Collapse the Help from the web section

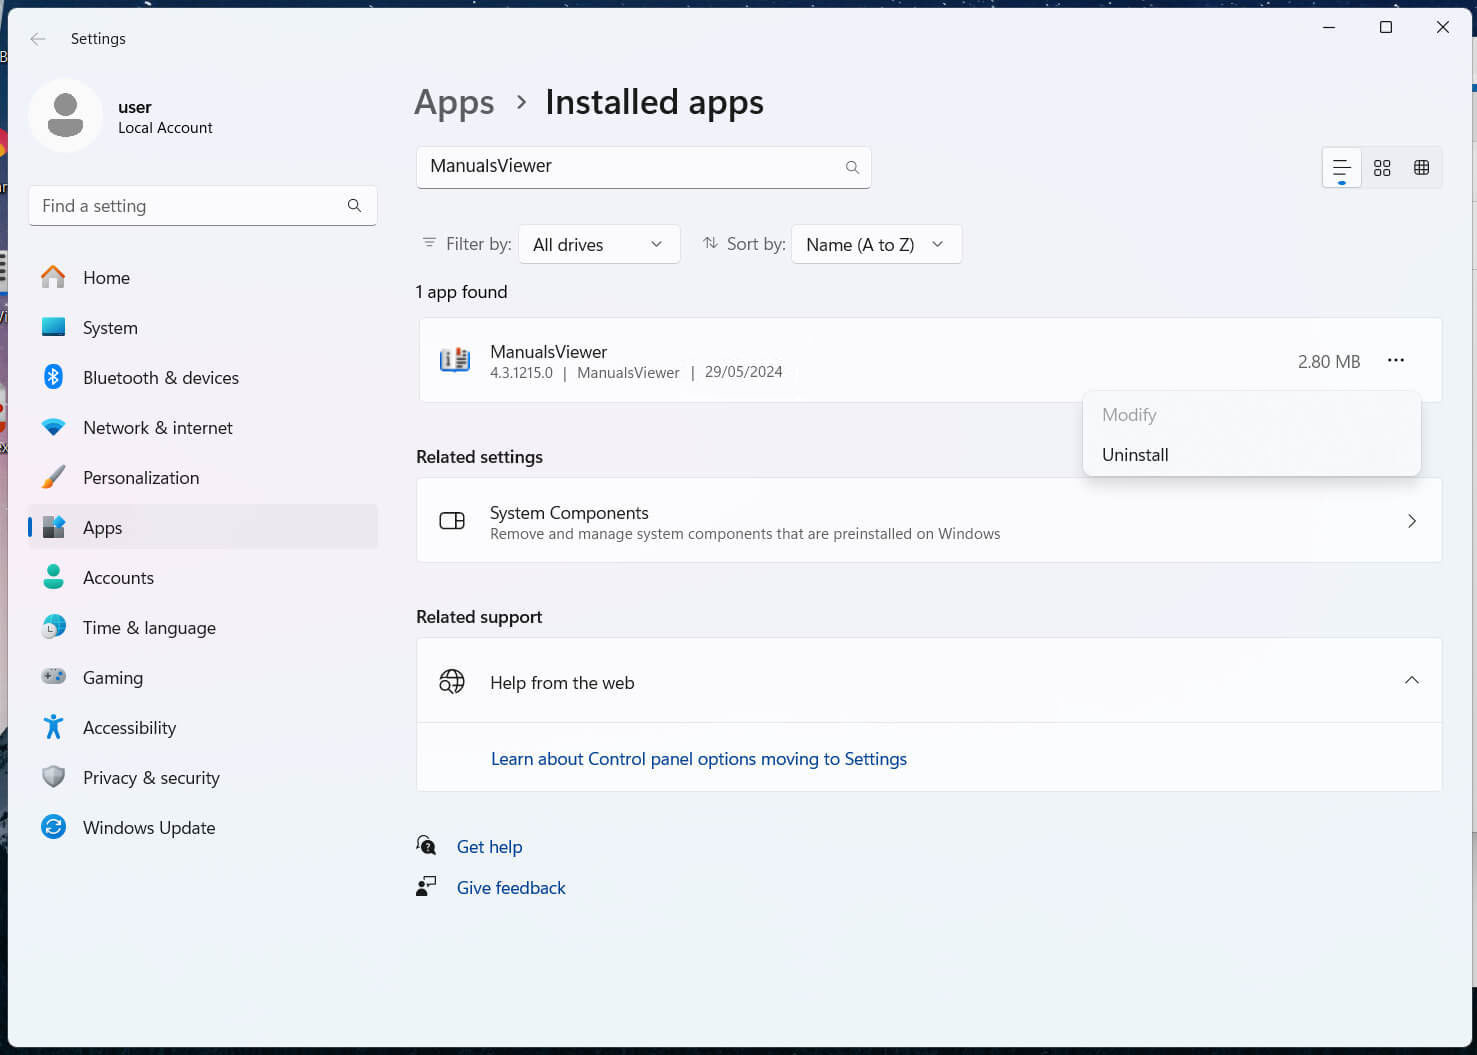click(x=1412, y=680)
